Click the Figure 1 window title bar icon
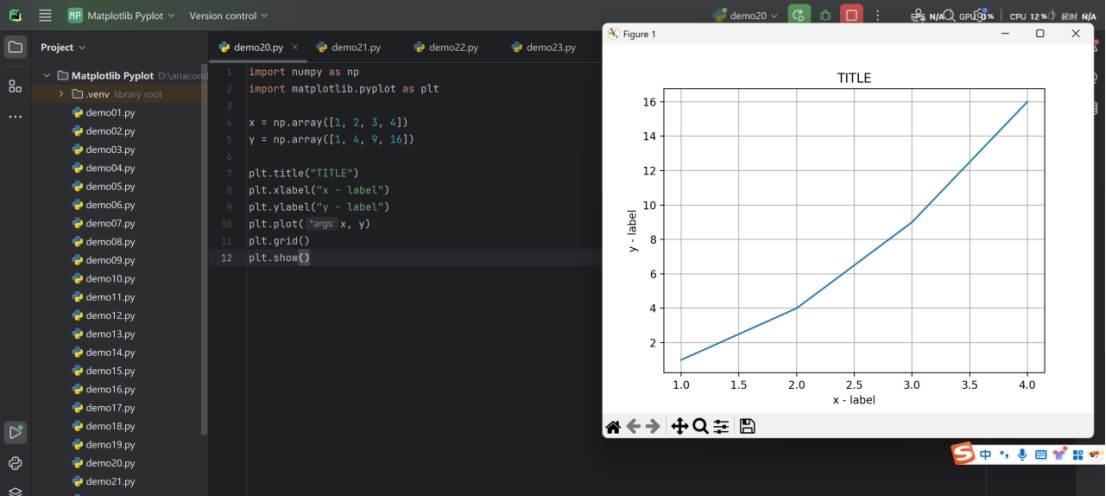This screenshot has width=1106, height=496. (613, 33)
